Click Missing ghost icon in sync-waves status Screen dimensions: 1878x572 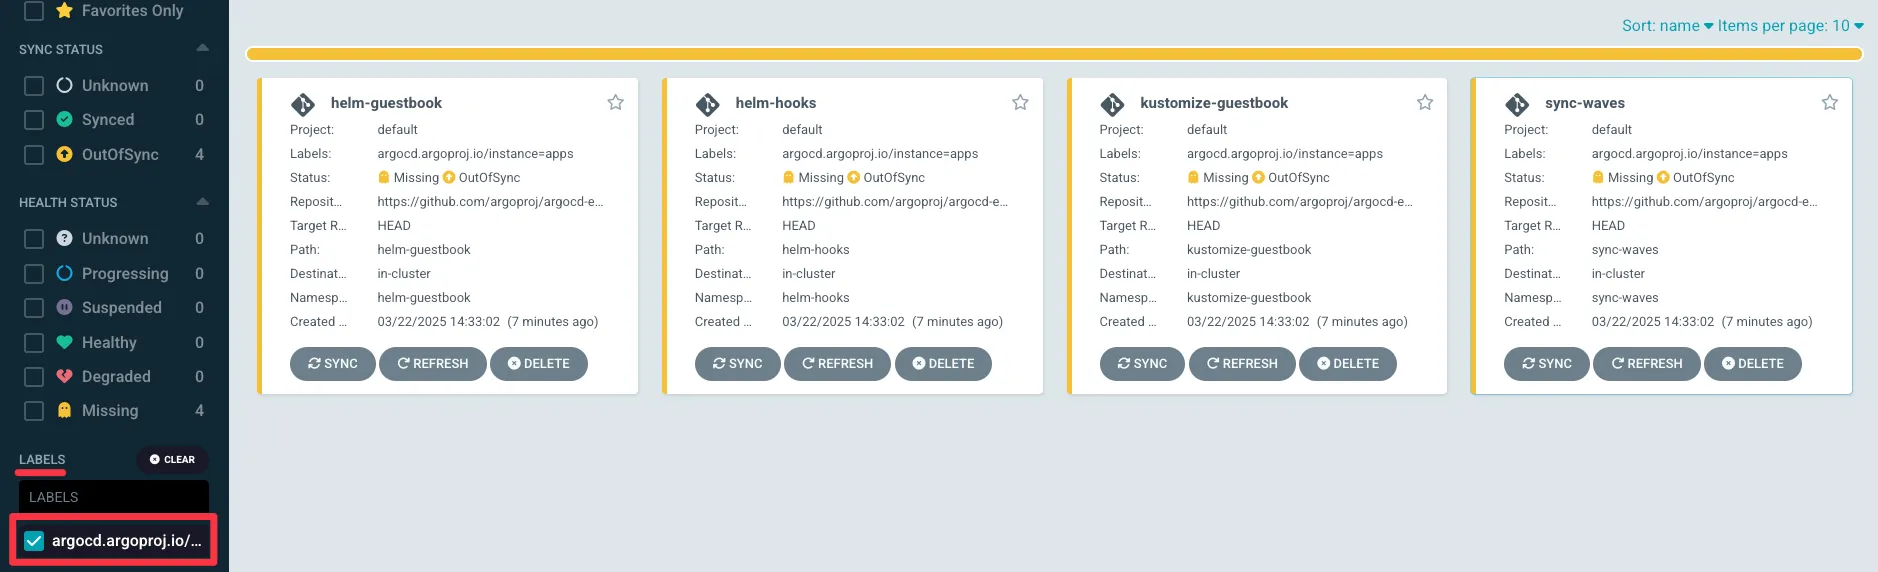[x=1598, y=177]
